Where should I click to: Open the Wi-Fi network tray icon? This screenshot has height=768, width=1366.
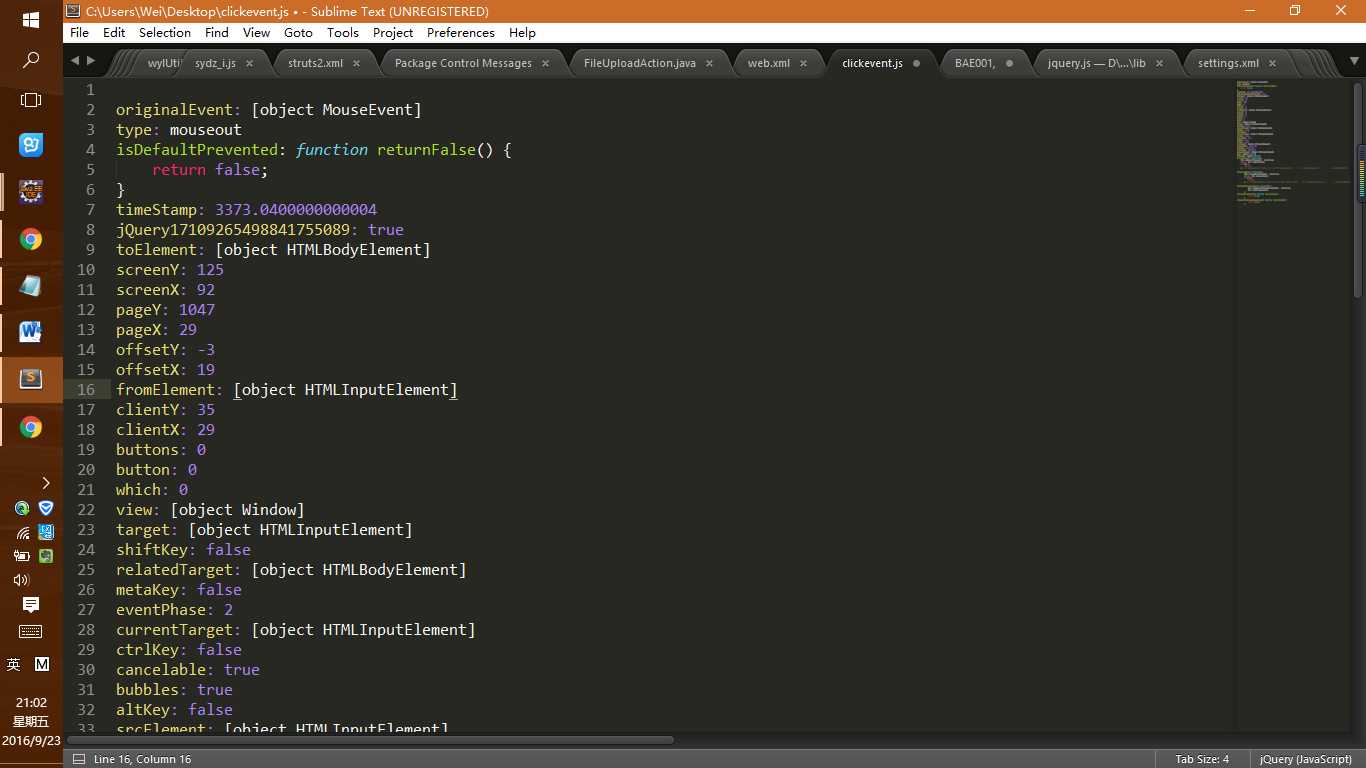click(x=22, y=532)
